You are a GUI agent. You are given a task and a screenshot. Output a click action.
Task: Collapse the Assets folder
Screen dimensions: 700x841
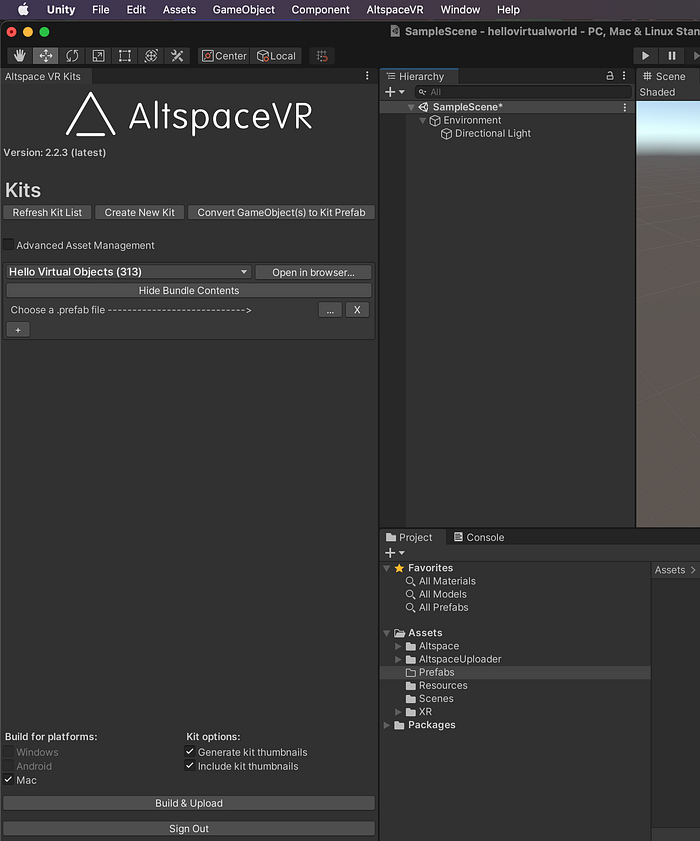[387, 633]
